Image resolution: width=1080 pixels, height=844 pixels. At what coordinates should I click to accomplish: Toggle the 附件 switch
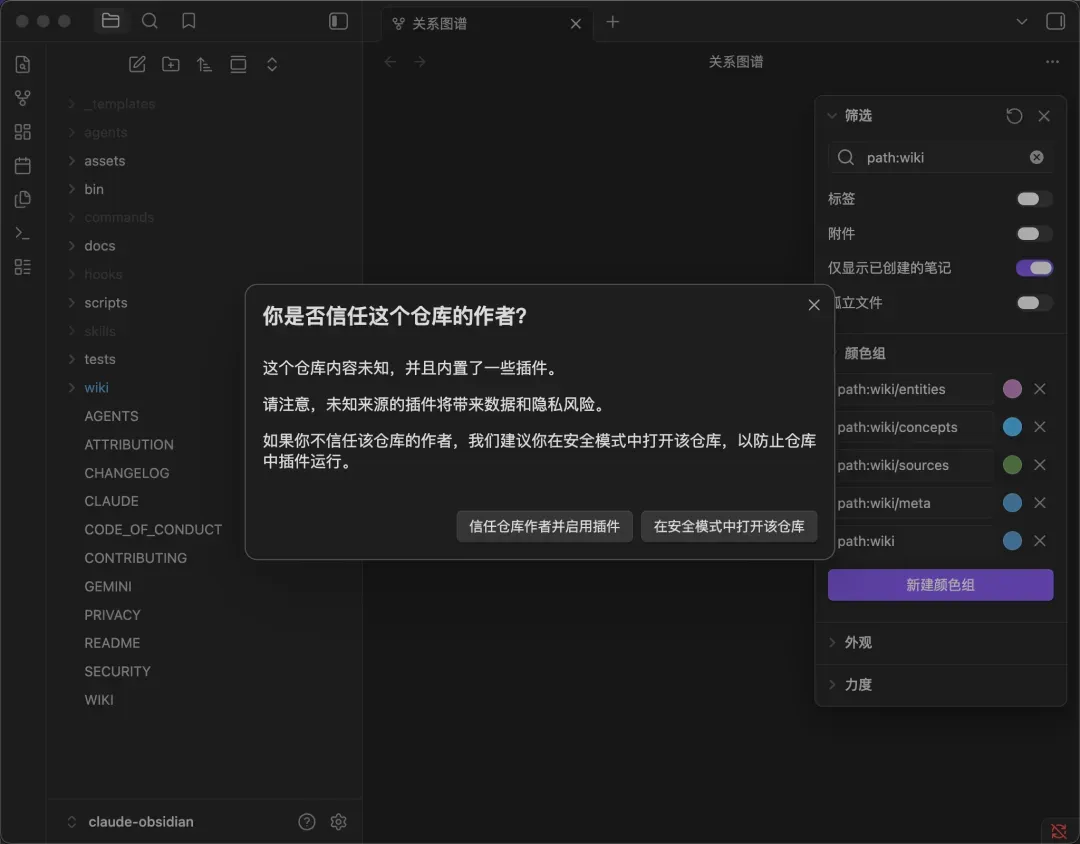(x=1035, y=234)
